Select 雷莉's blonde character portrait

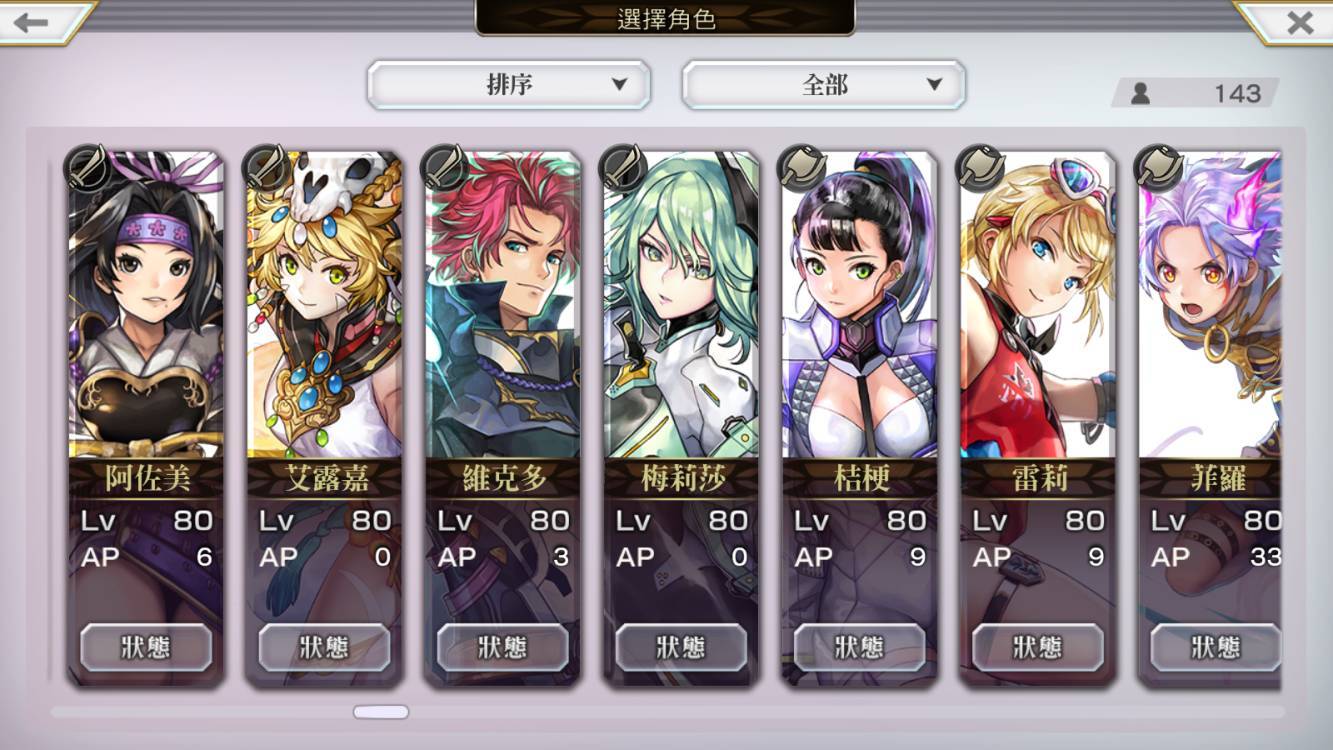1037,305
